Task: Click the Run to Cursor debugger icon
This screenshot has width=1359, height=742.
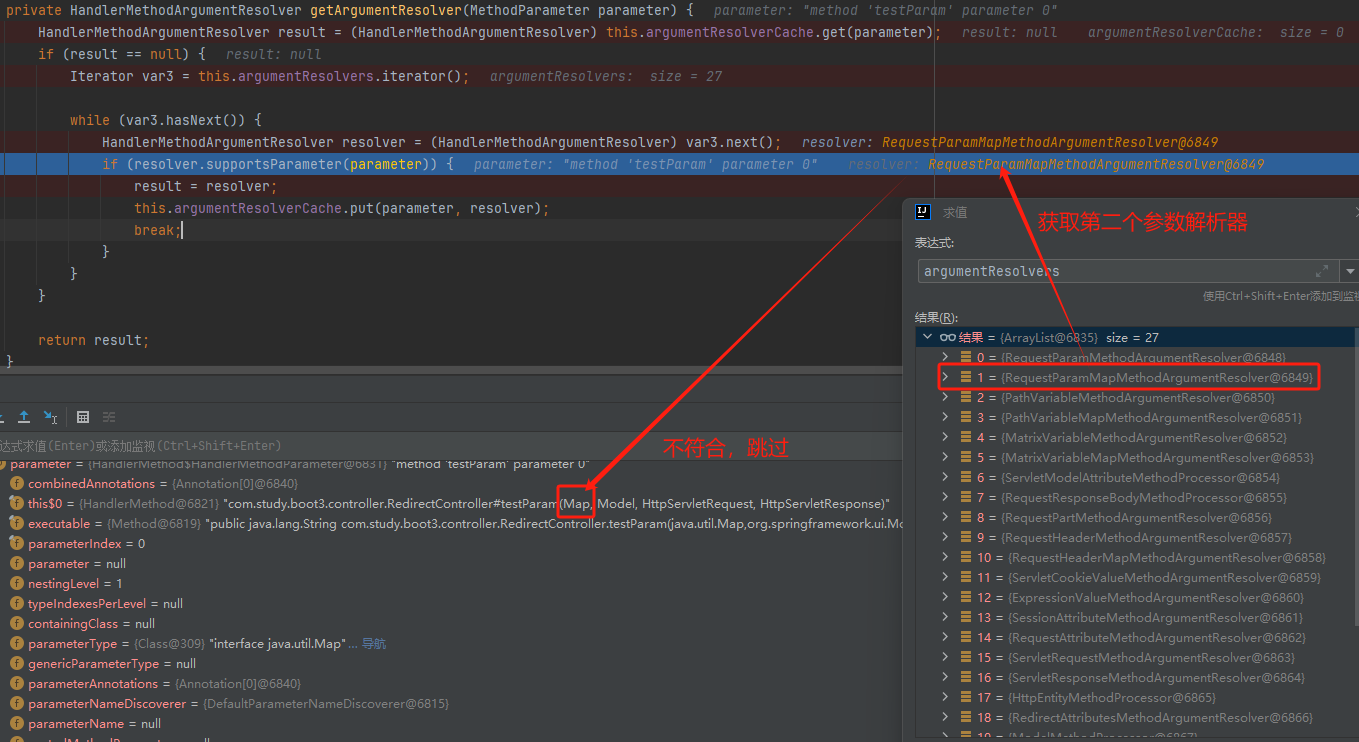Action: (x=50, y=417)
